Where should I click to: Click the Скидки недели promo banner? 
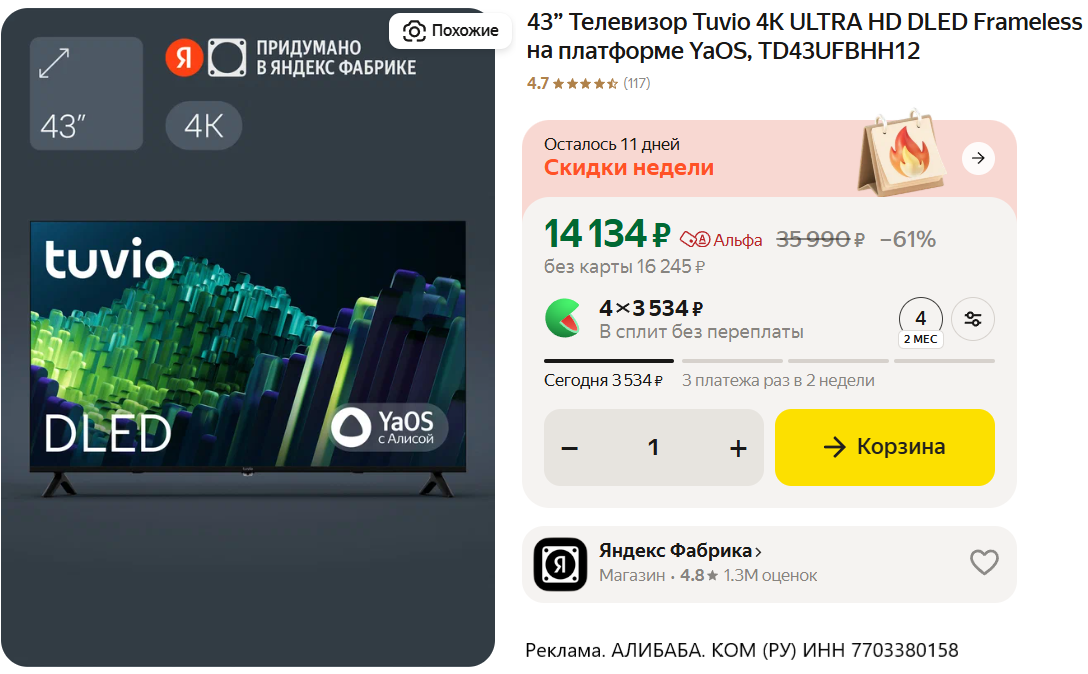(x=769, y=158)
